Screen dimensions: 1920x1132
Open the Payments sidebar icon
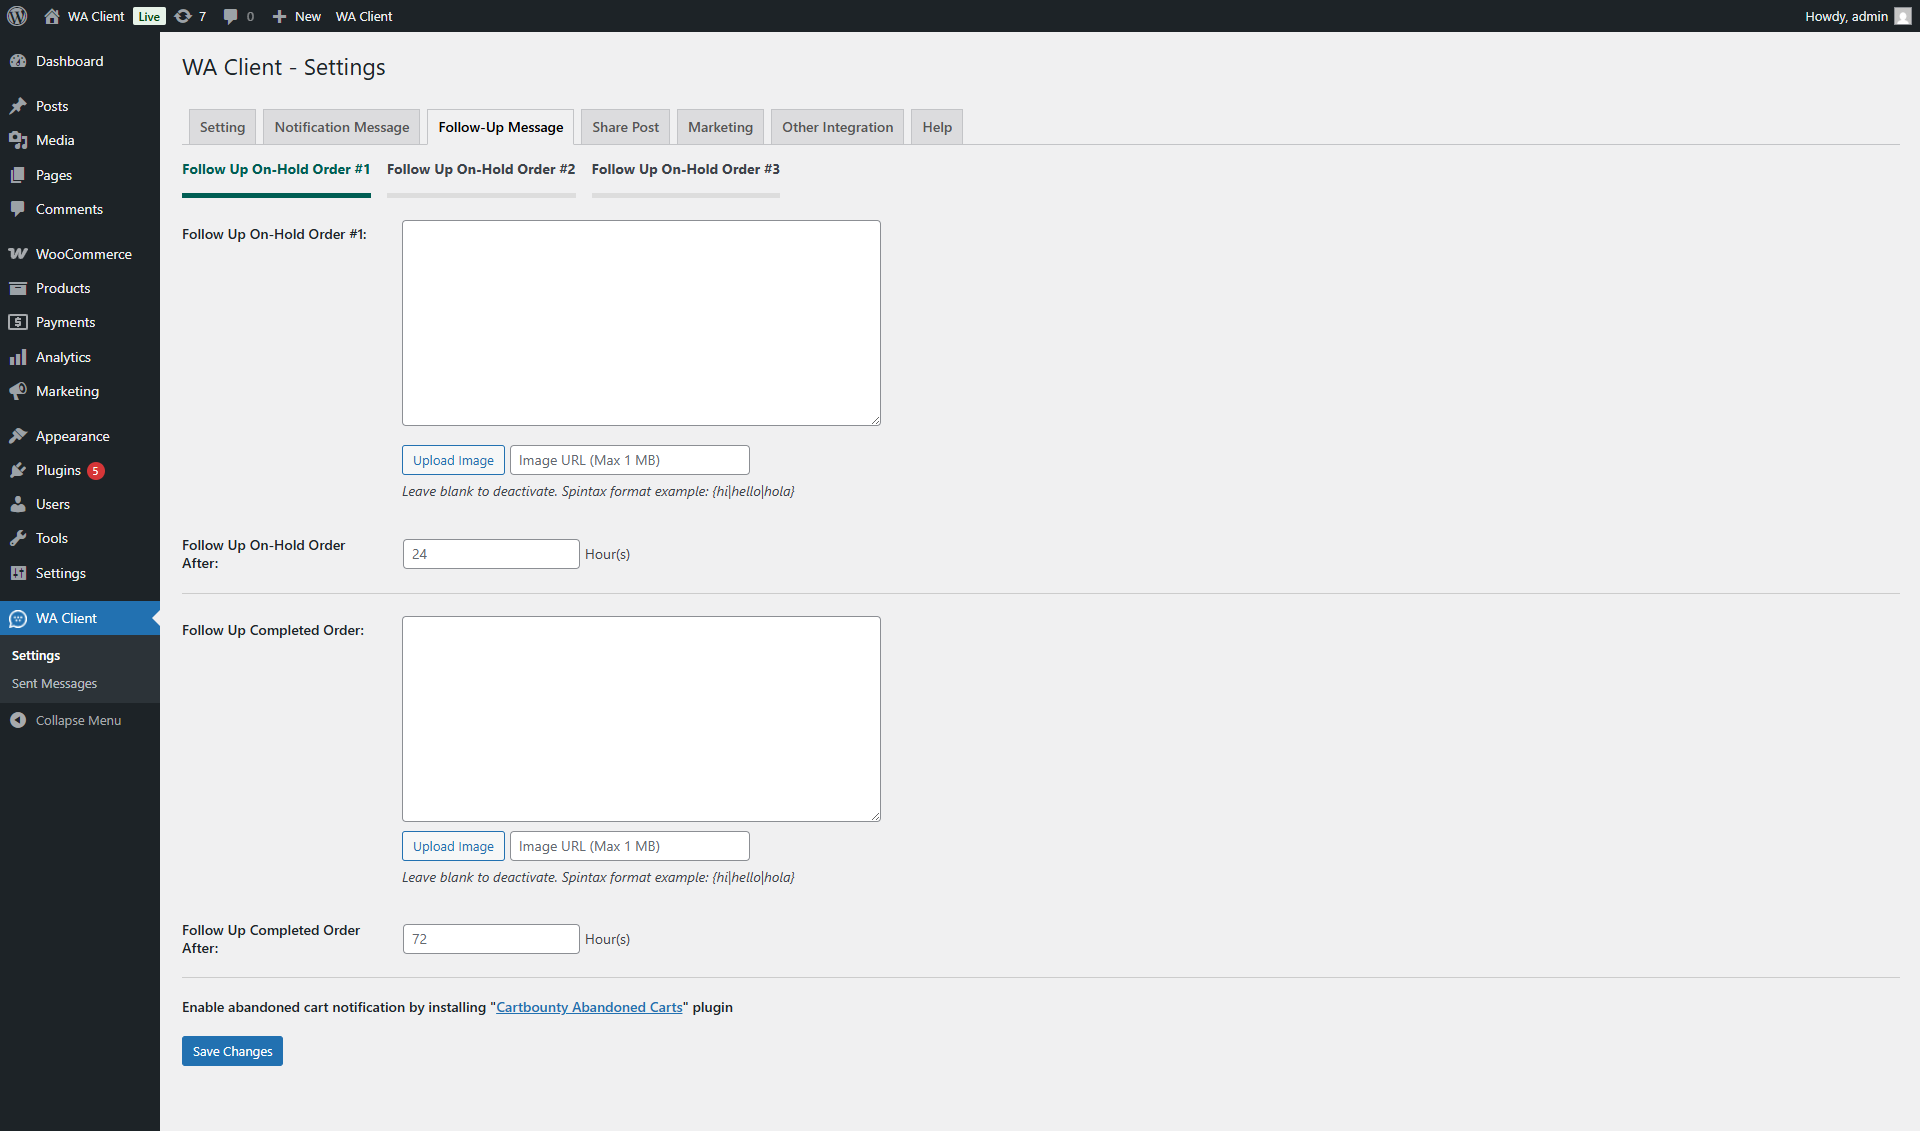point(18,322)
